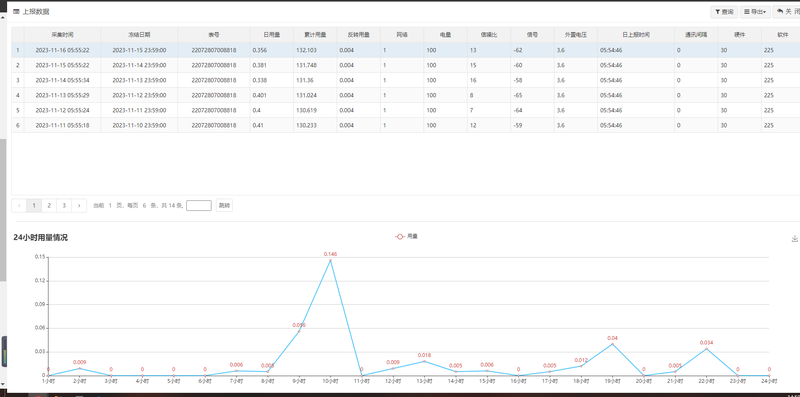Click the 外置电压 column header

click(x=576, y=35)
